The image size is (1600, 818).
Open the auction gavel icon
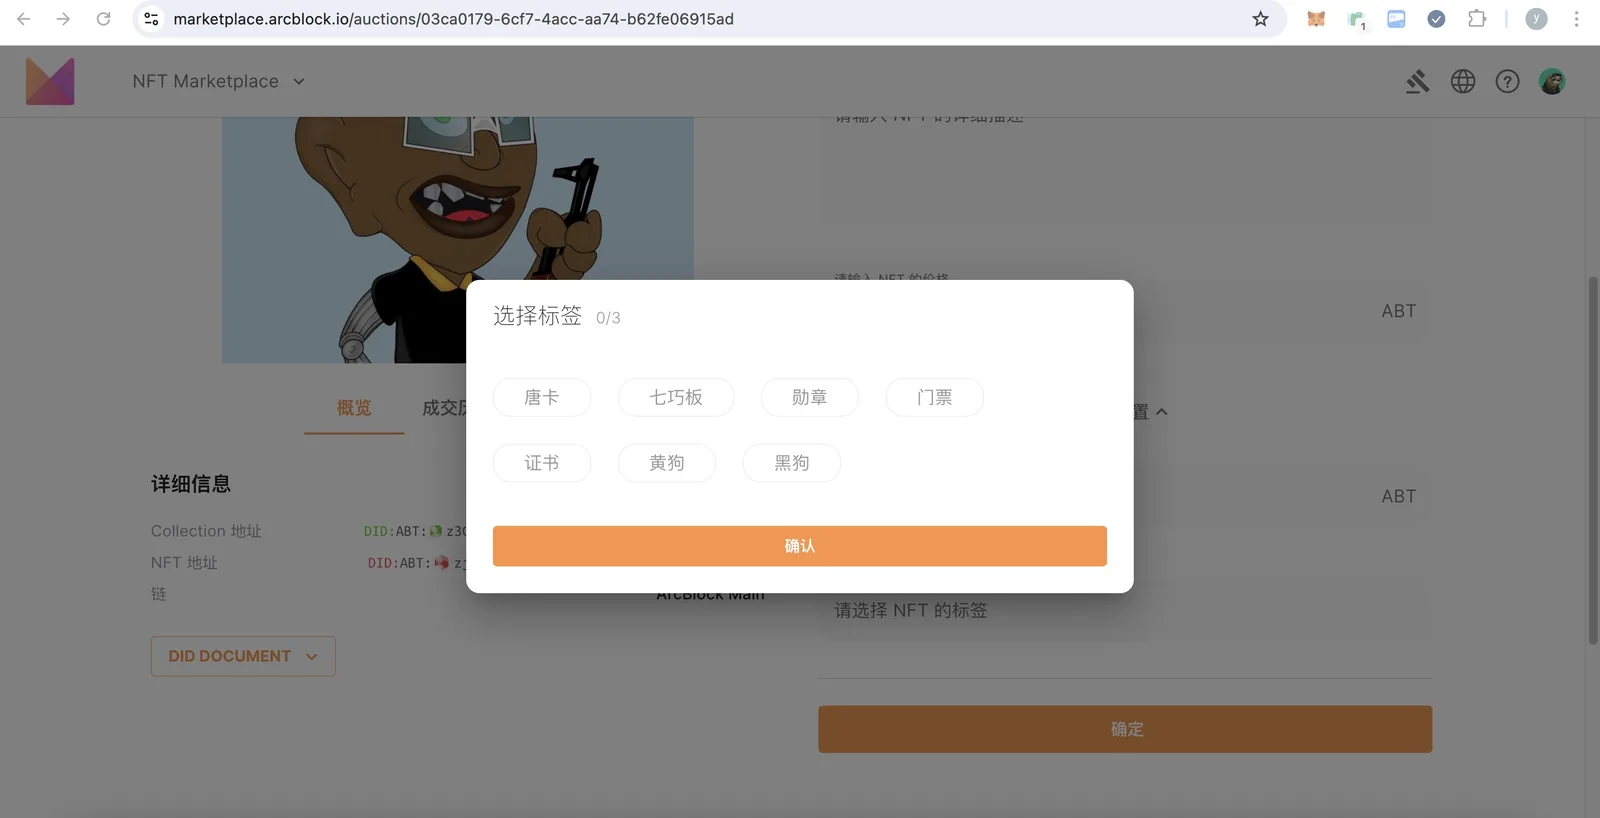(x=1417, y=81)
